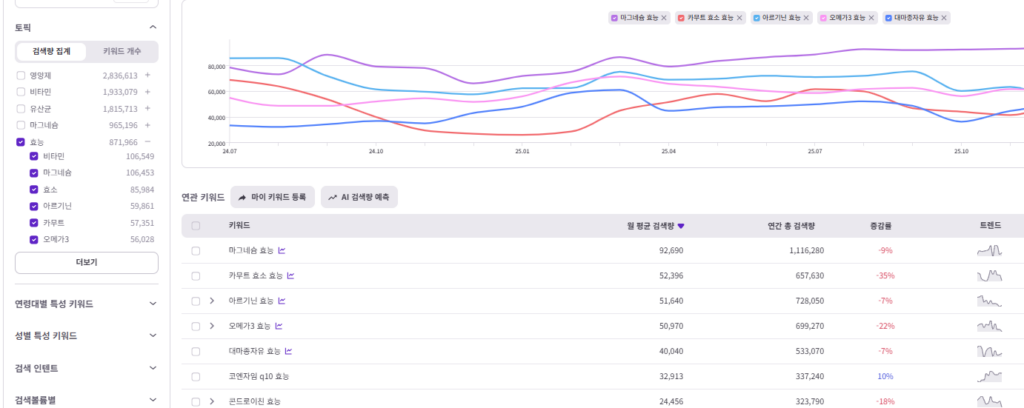Image resolution: width=1024 pixels, height=408 pixels.
Task: Click chart icon next to 오메가3 효능
Action: click(x=279, y=326)
